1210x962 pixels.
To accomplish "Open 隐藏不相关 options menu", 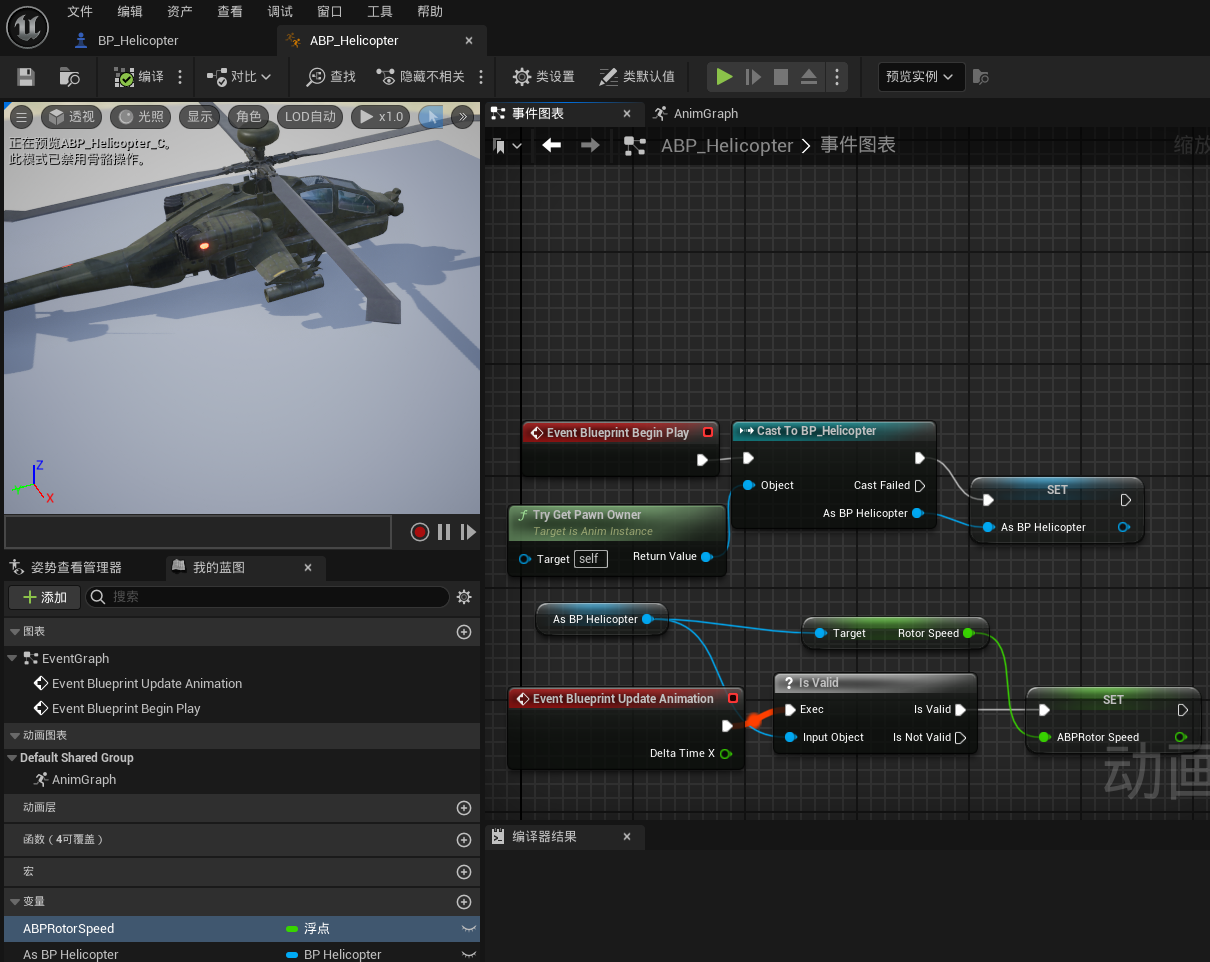I will click(x=481, y=77).
